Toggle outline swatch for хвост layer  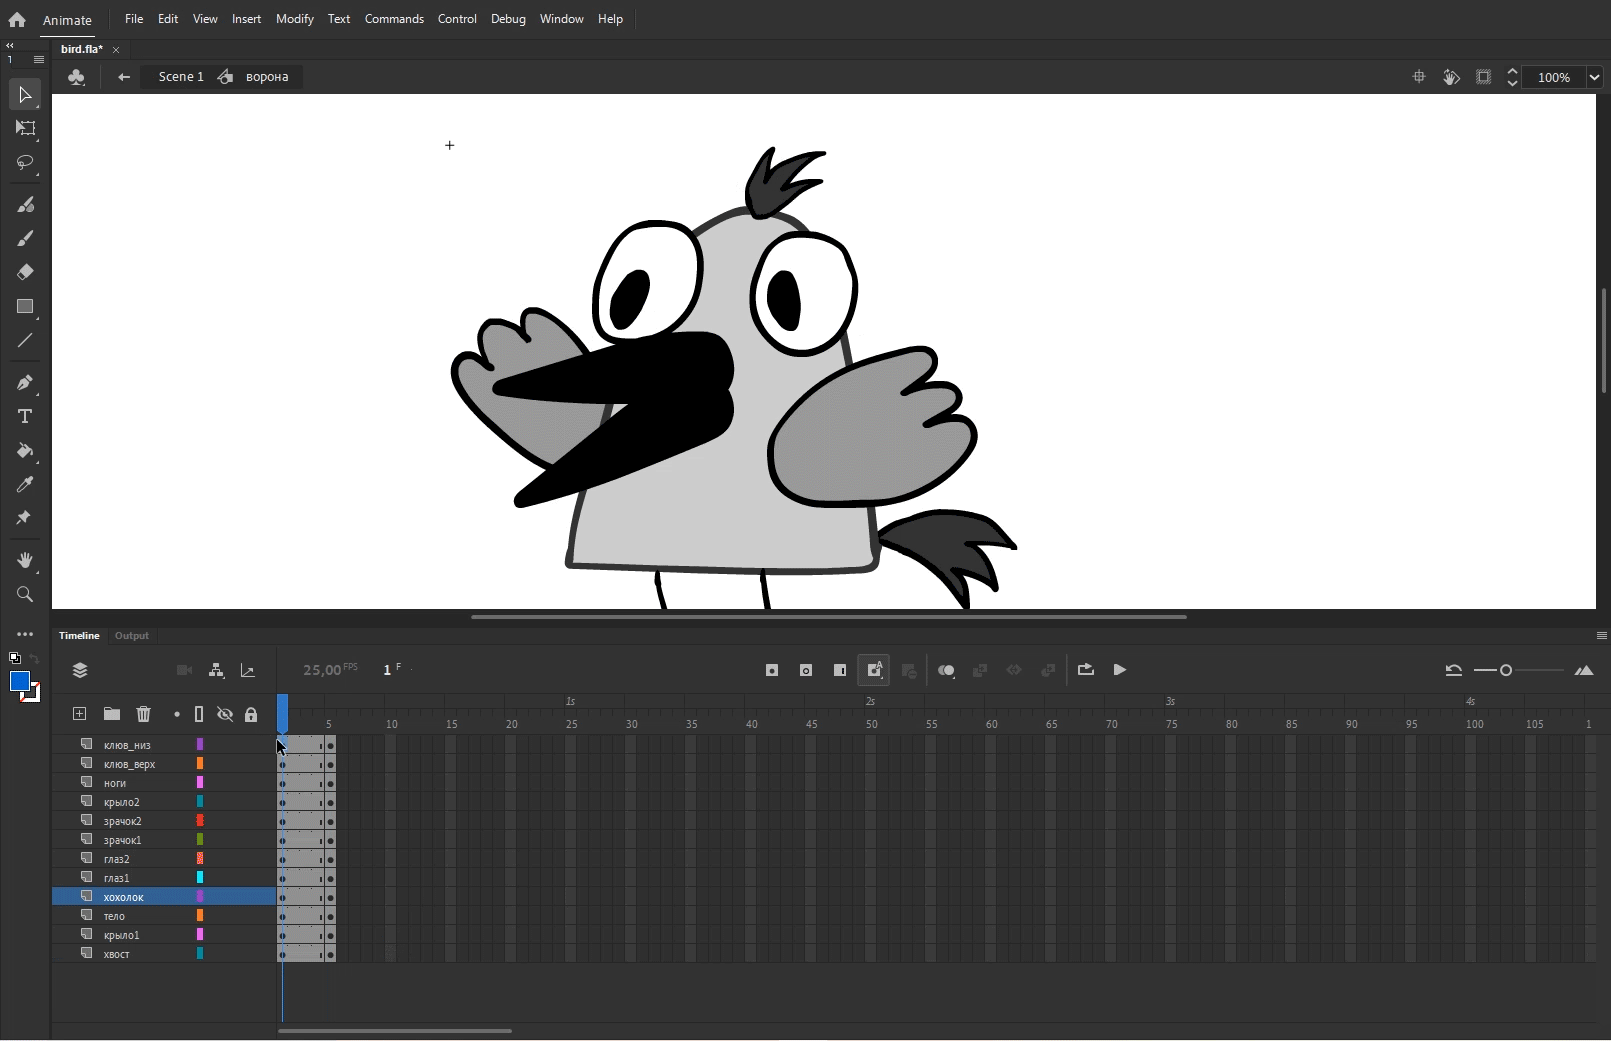(200, 954)
